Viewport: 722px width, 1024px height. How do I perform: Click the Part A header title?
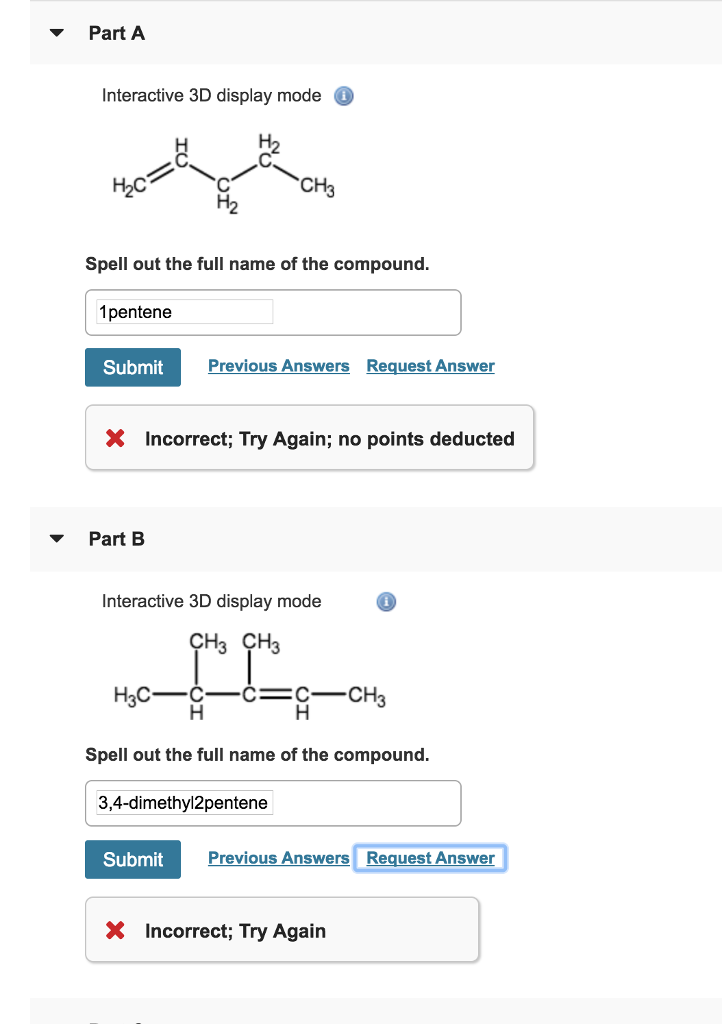117,34
